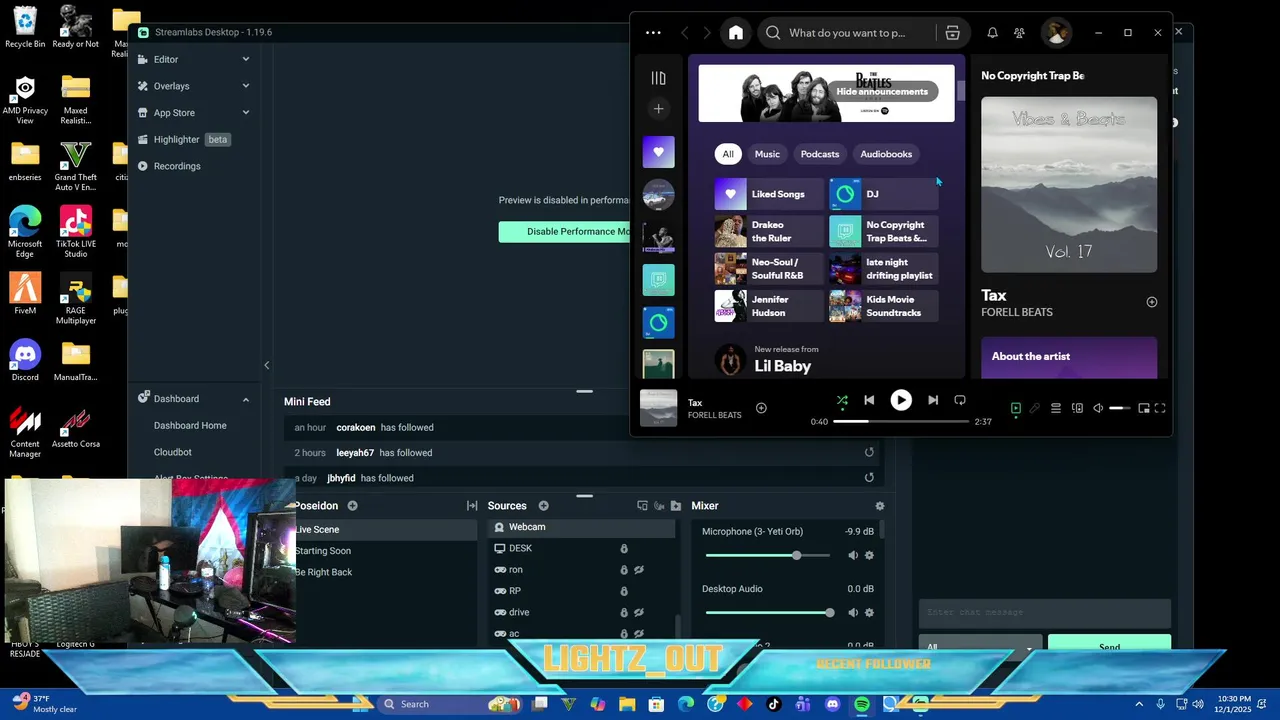Toggle repeat in Spotify player
The width and height of the screenshot is (1280, 720).
[x=960, y=400]
